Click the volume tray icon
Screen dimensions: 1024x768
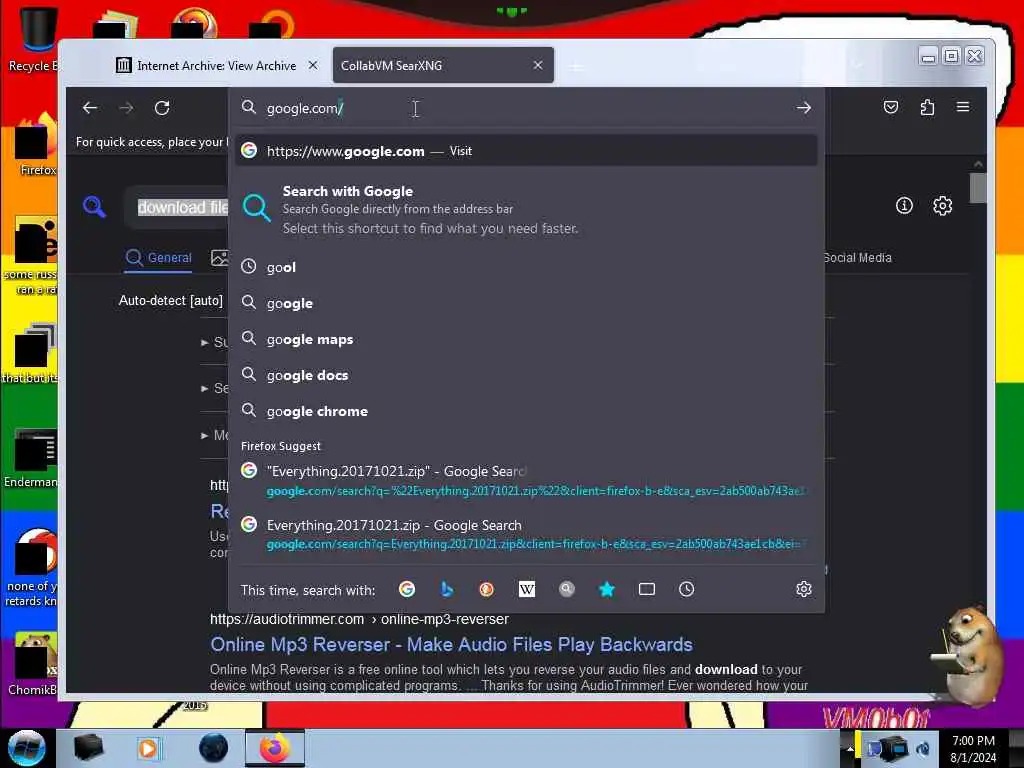pos(923,749)
